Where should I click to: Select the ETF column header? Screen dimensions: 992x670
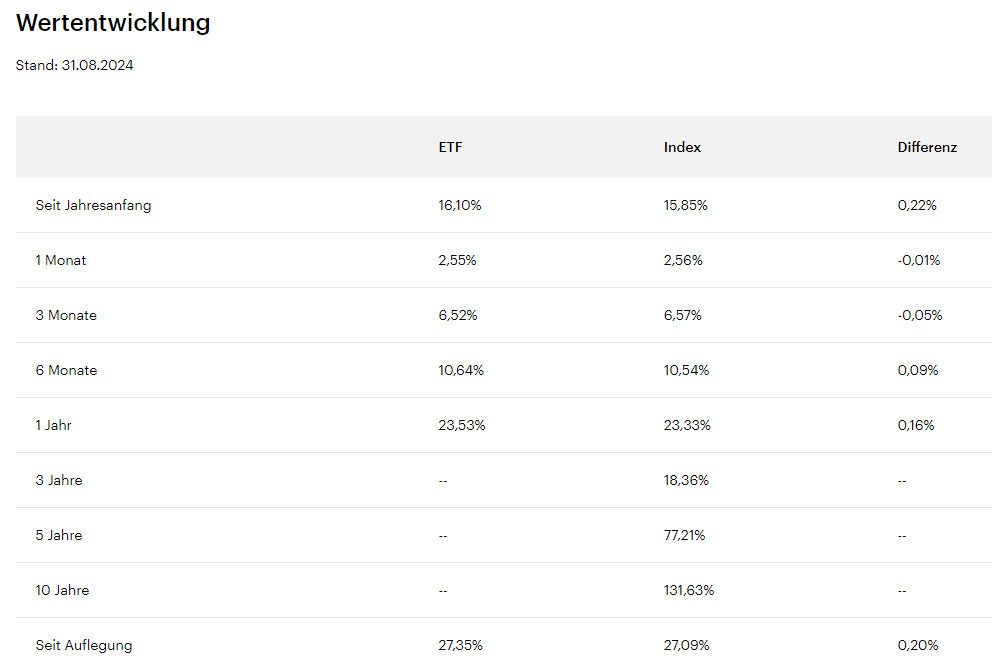(x=450, y=147)
